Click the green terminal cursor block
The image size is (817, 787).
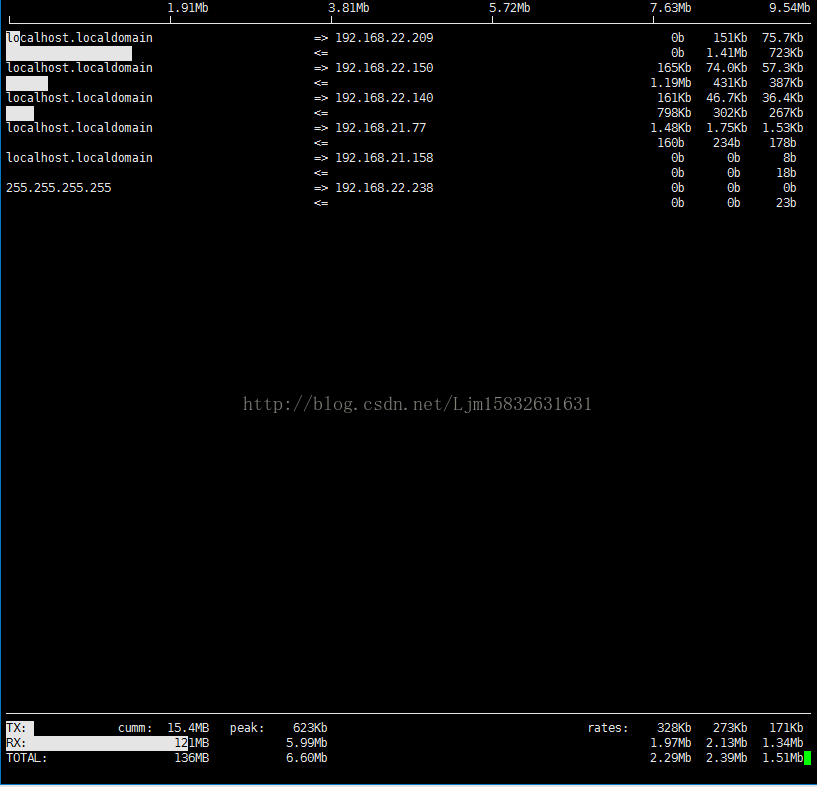808,758
